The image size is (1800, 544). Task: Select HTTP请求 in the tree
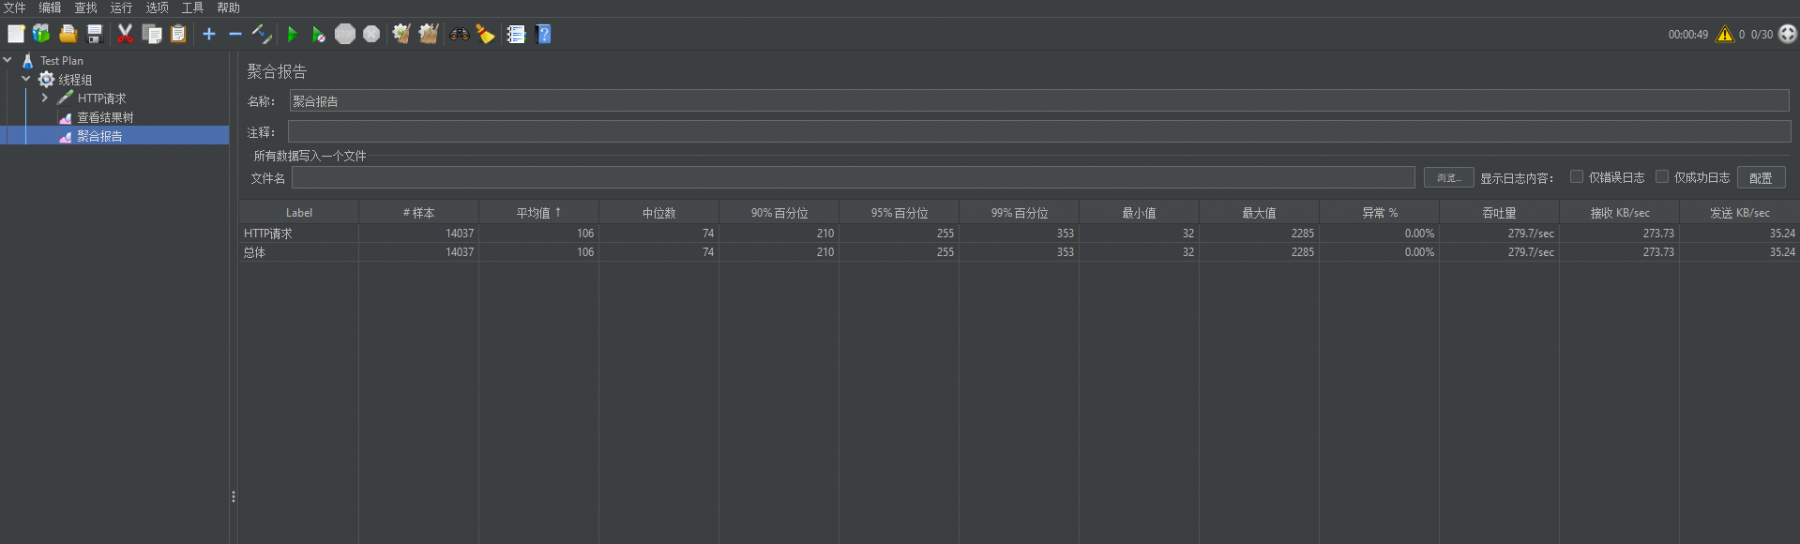(x=102, y=98)
